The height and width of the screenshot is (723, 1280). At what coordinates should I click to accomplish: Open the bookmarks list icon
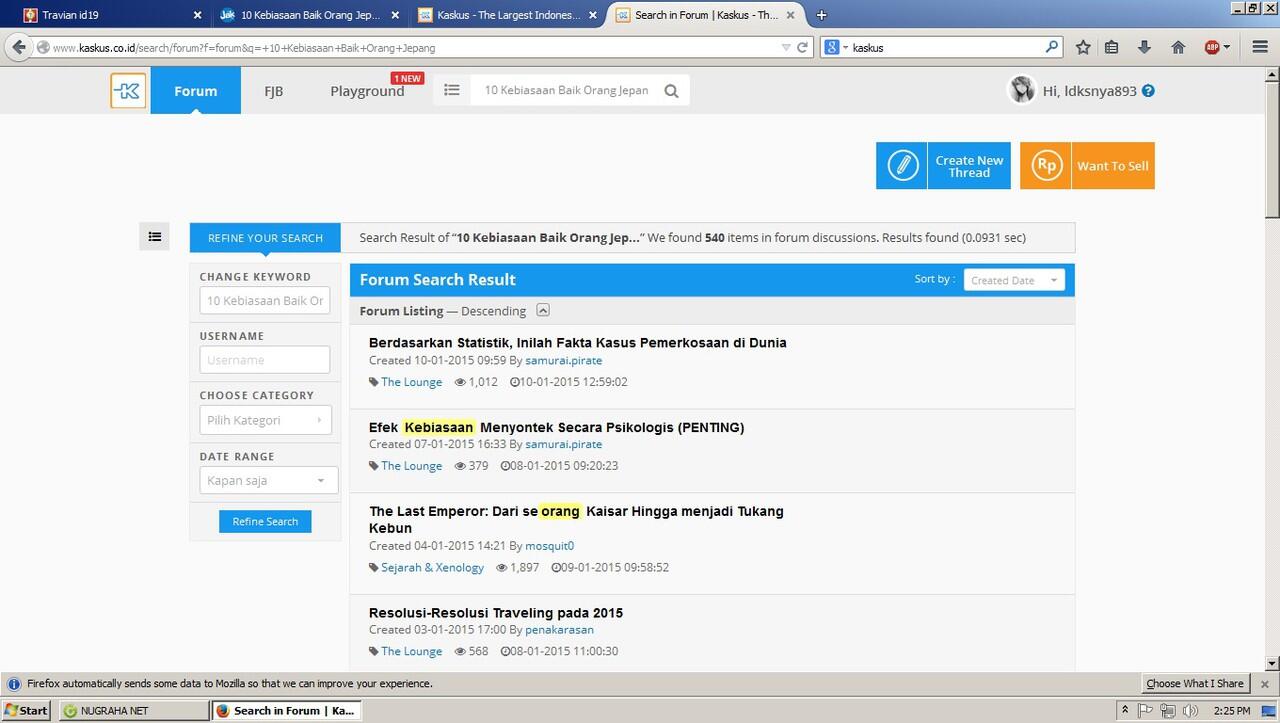(1111, 47)
